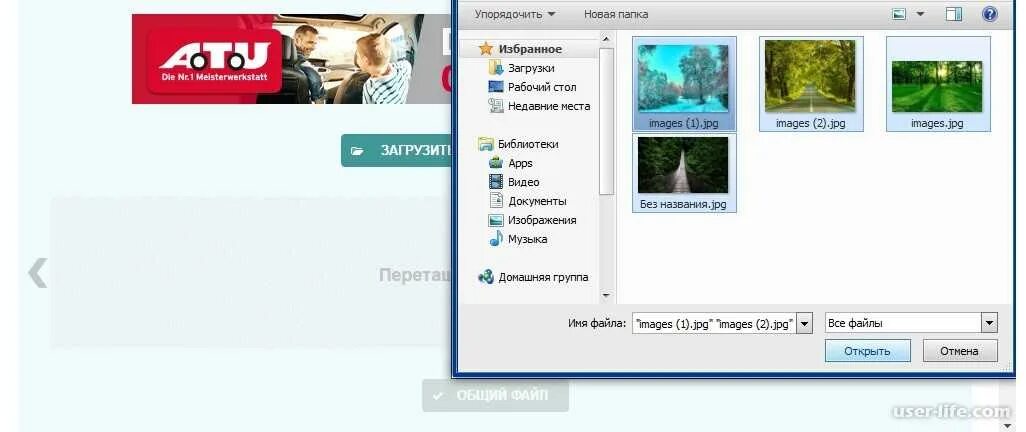Open the Упорядочить dropdown menu
Image resolution: width=1026 pixels, height=432 pixels.
tap(514, 14)
